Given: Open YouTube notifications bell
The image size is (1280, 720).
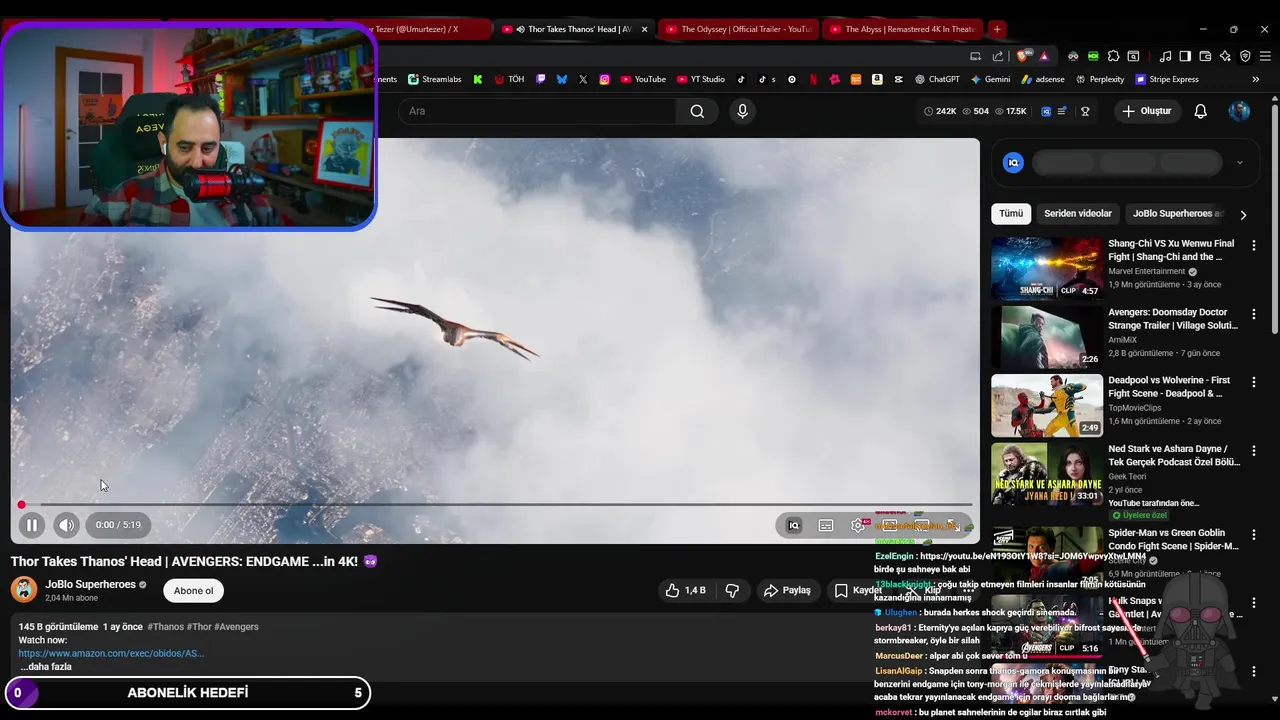Looking at the screenshot, I should [x=1201, y=111].
